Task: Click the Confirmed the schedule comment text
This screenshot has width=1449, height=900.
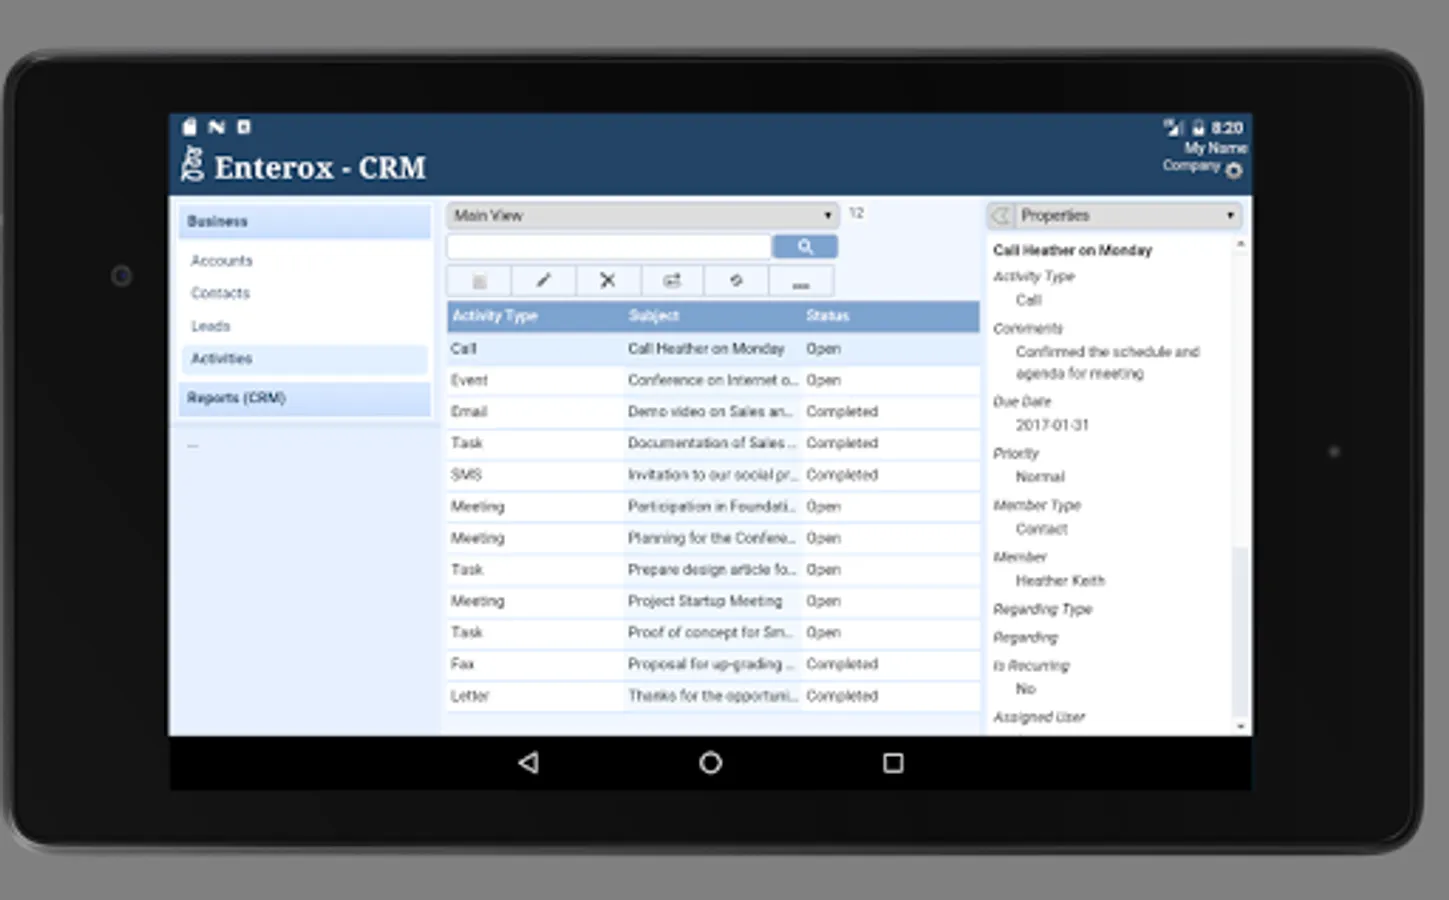Action: click(1107, 363)
